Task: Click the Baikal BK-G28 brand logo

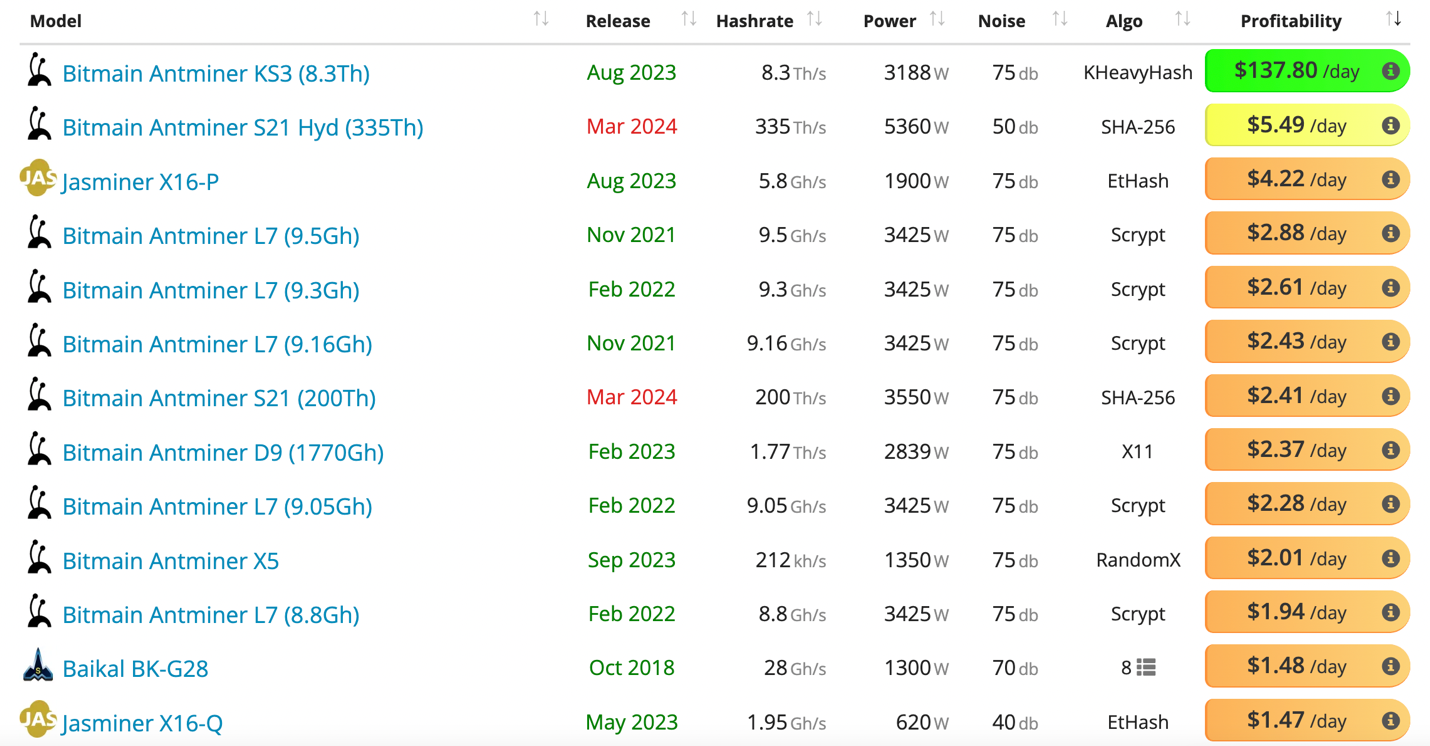Action: coord(38,666)
